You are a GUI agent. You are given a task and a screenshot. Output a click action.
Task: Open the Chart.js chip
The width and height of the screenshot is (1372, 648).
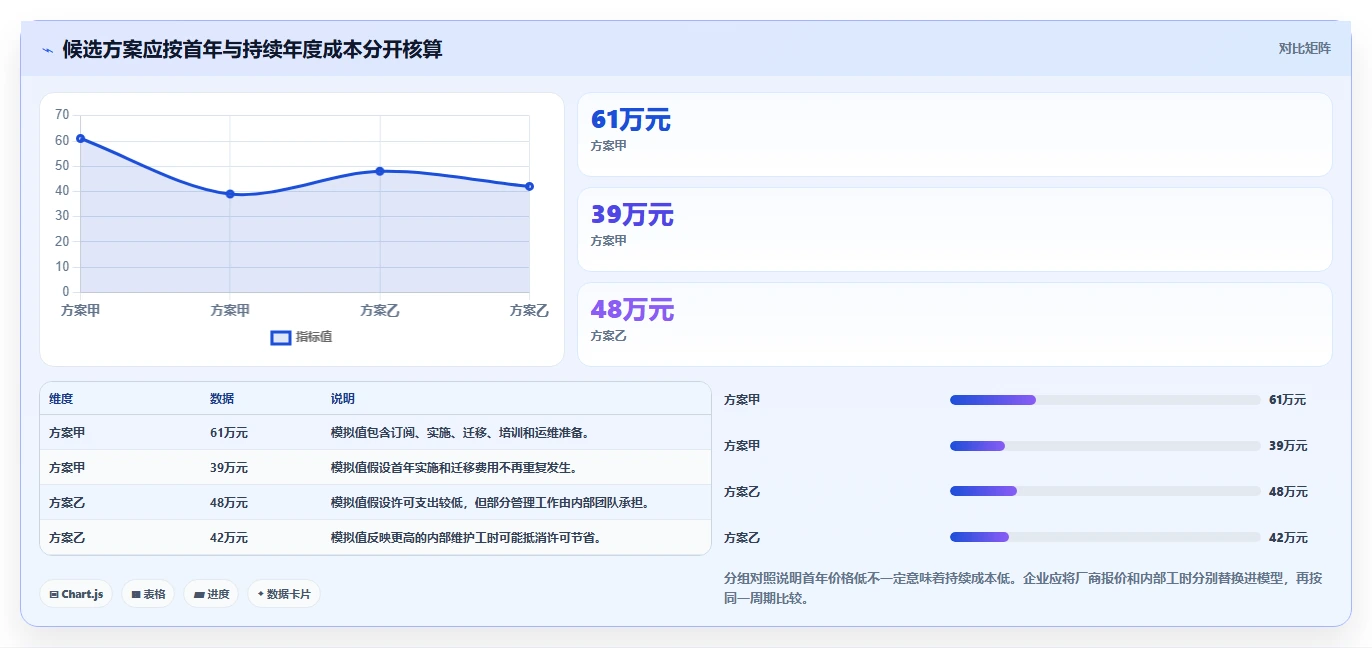click(76, 594)
